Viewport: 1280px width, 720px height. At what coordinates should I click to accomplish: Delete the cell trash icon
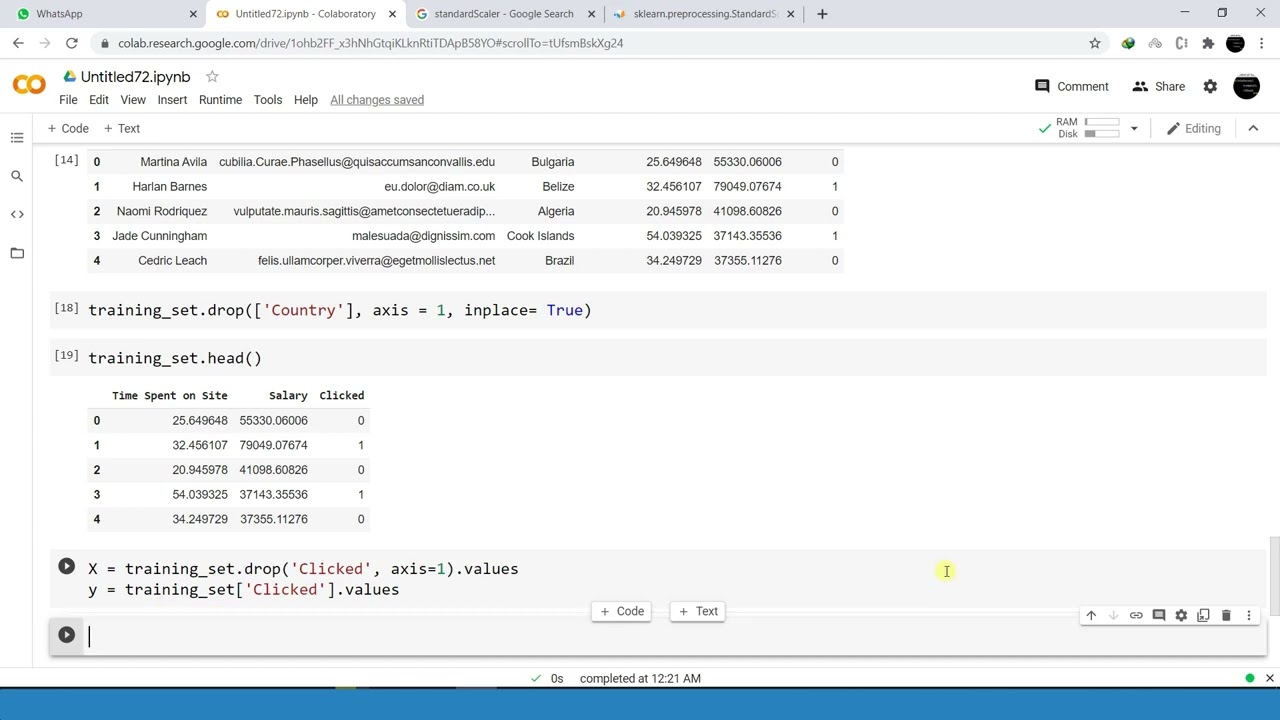pos(1226,615)
